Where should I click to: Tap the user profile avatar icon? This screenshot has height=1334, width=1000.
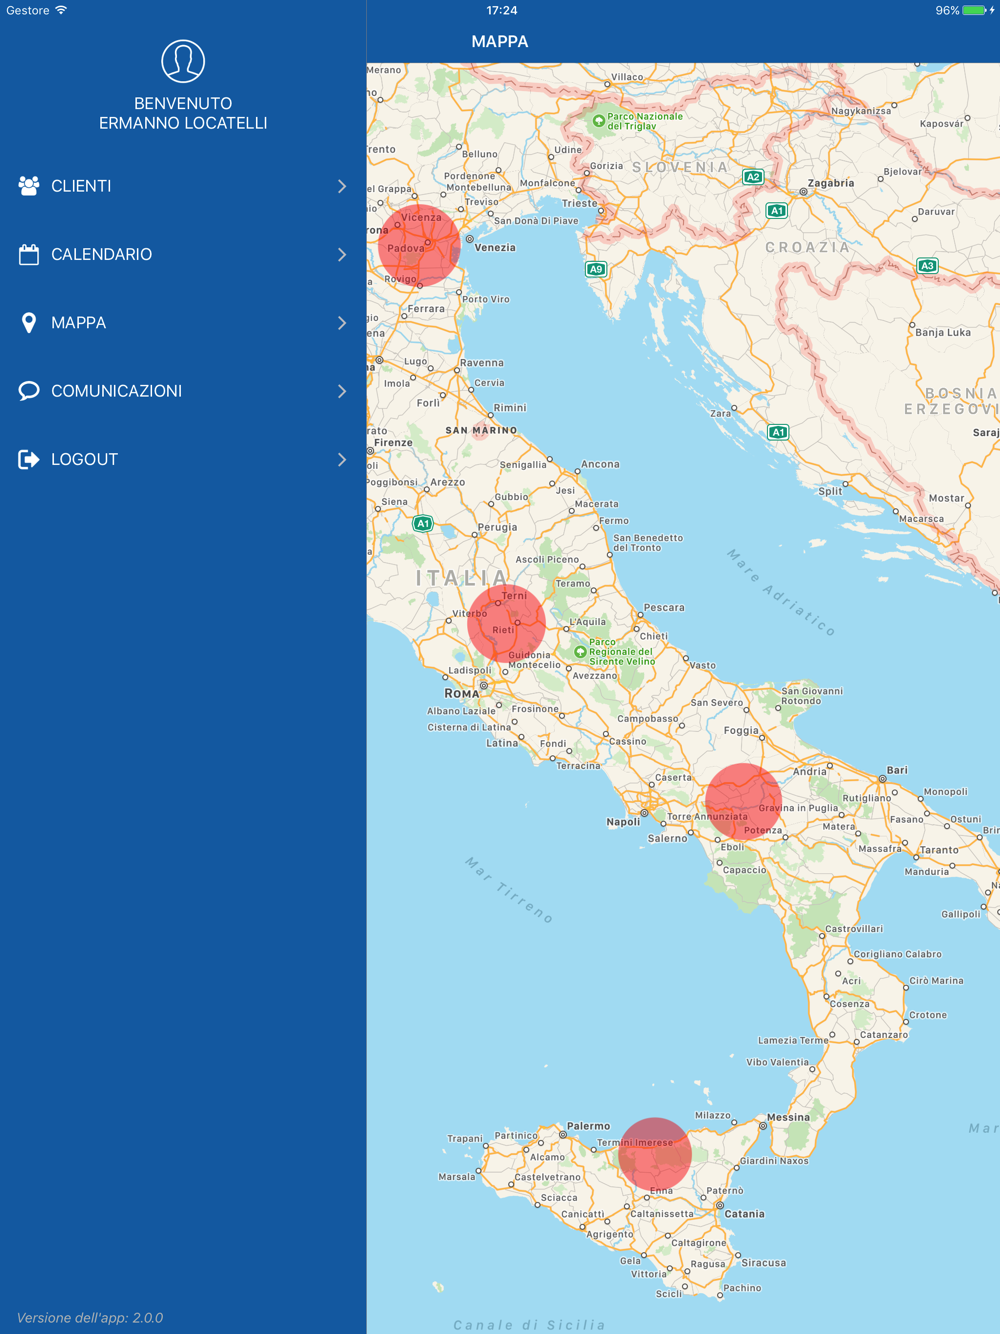tap(183, 61)
